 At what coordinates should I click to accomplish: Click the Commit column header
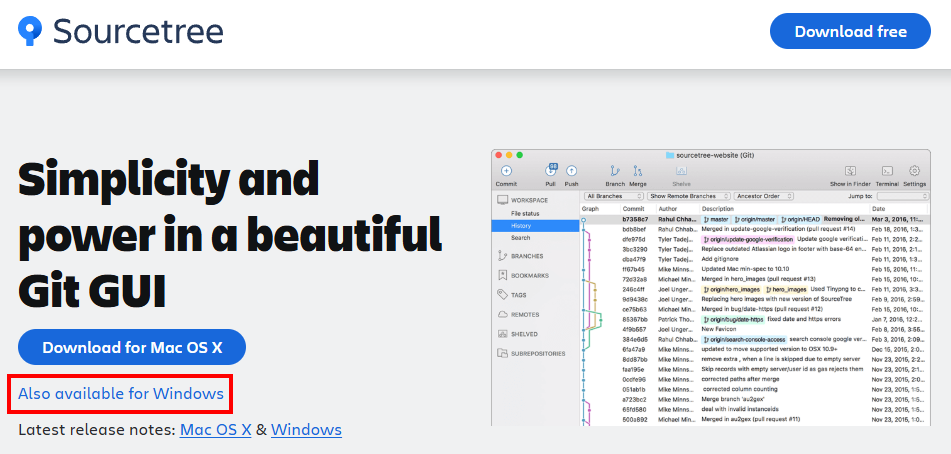pos(633,209)
